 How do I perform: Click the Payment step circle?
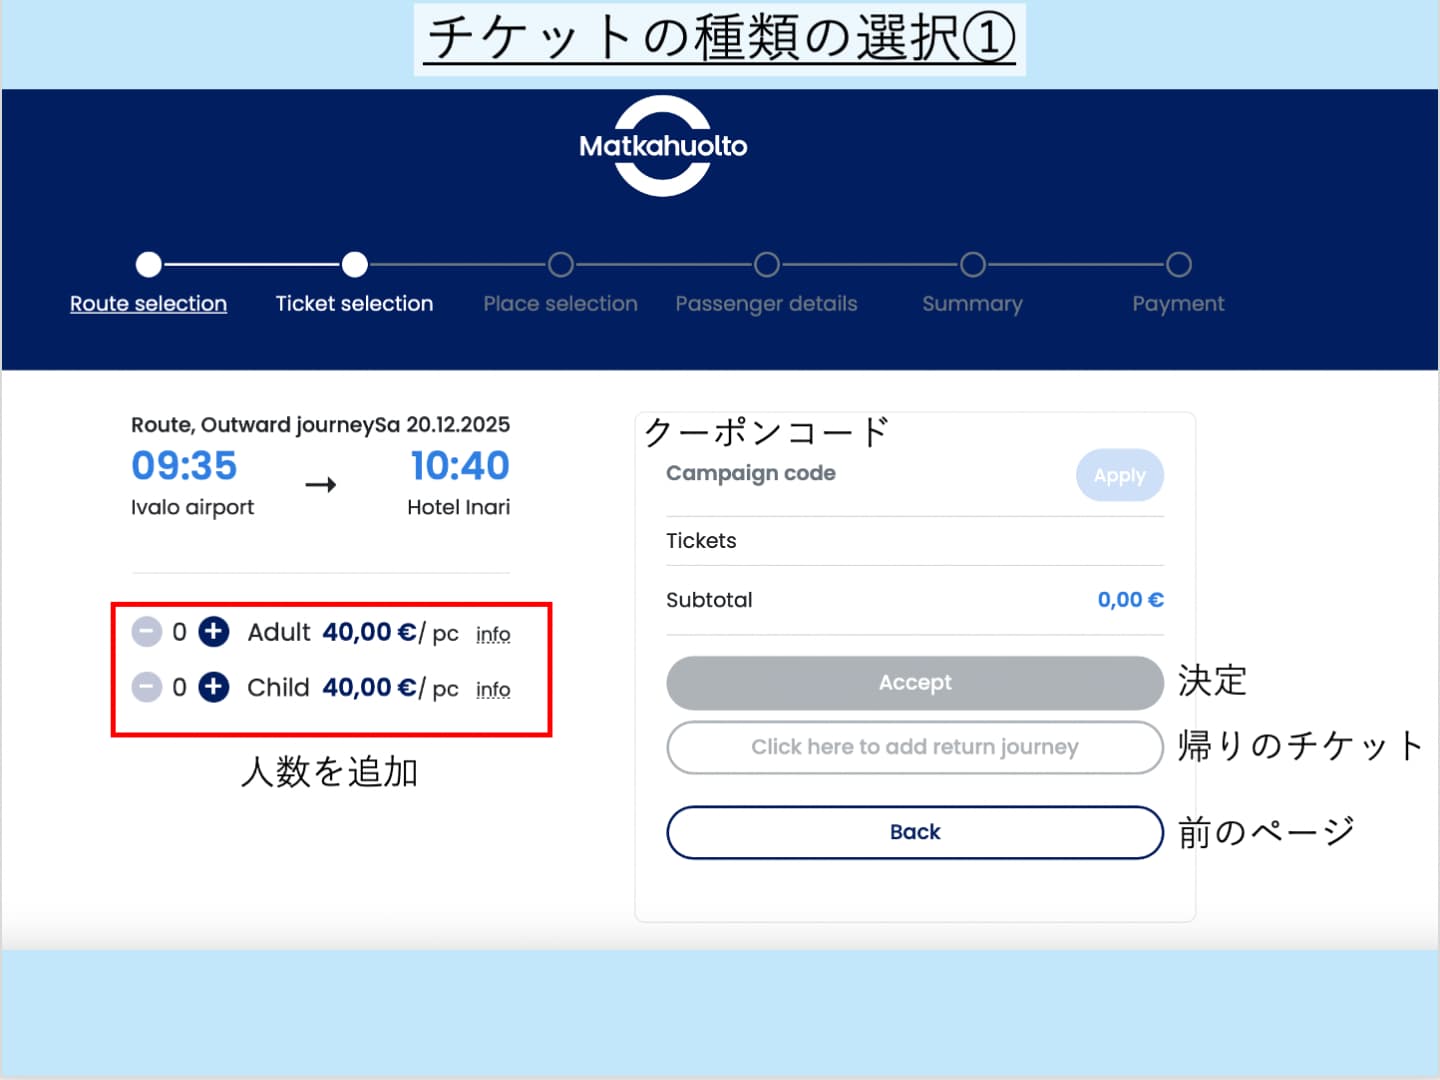(1179, 265)
